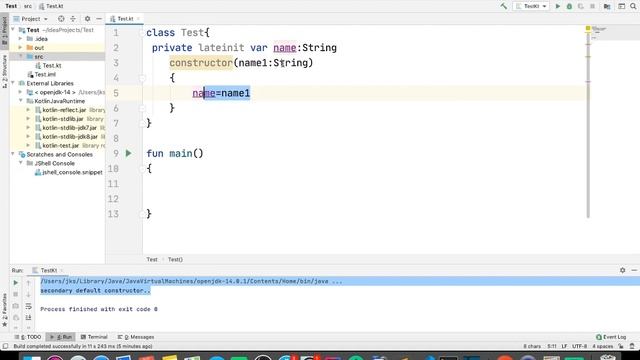Screen dimensions: 640x360
Task: Open Run panel gear settings
Action: (x=622, y=270)
